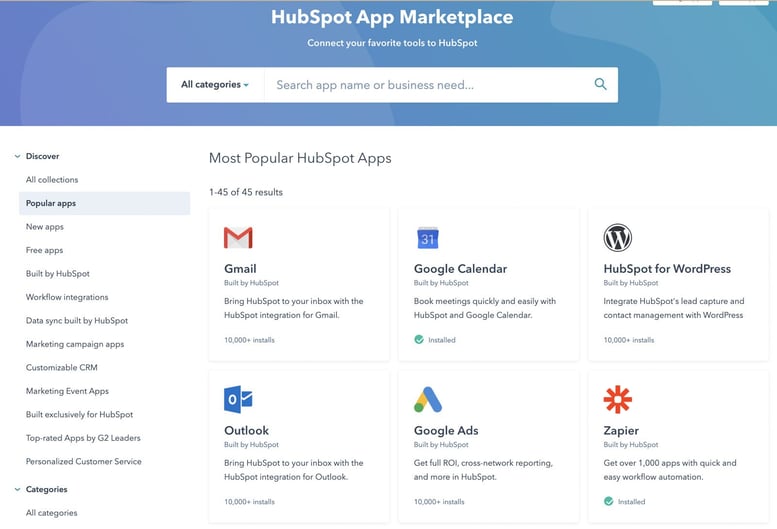Click the Installed checkmark on Google Calendar
The width and height of the screenshot is (777, 529).
(420, 340)
